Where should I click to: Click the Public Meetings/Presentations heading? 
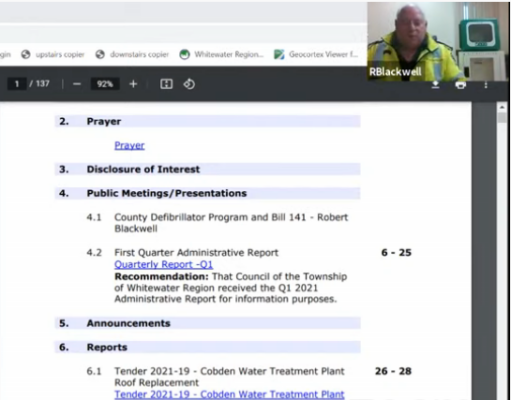point(167,193)
